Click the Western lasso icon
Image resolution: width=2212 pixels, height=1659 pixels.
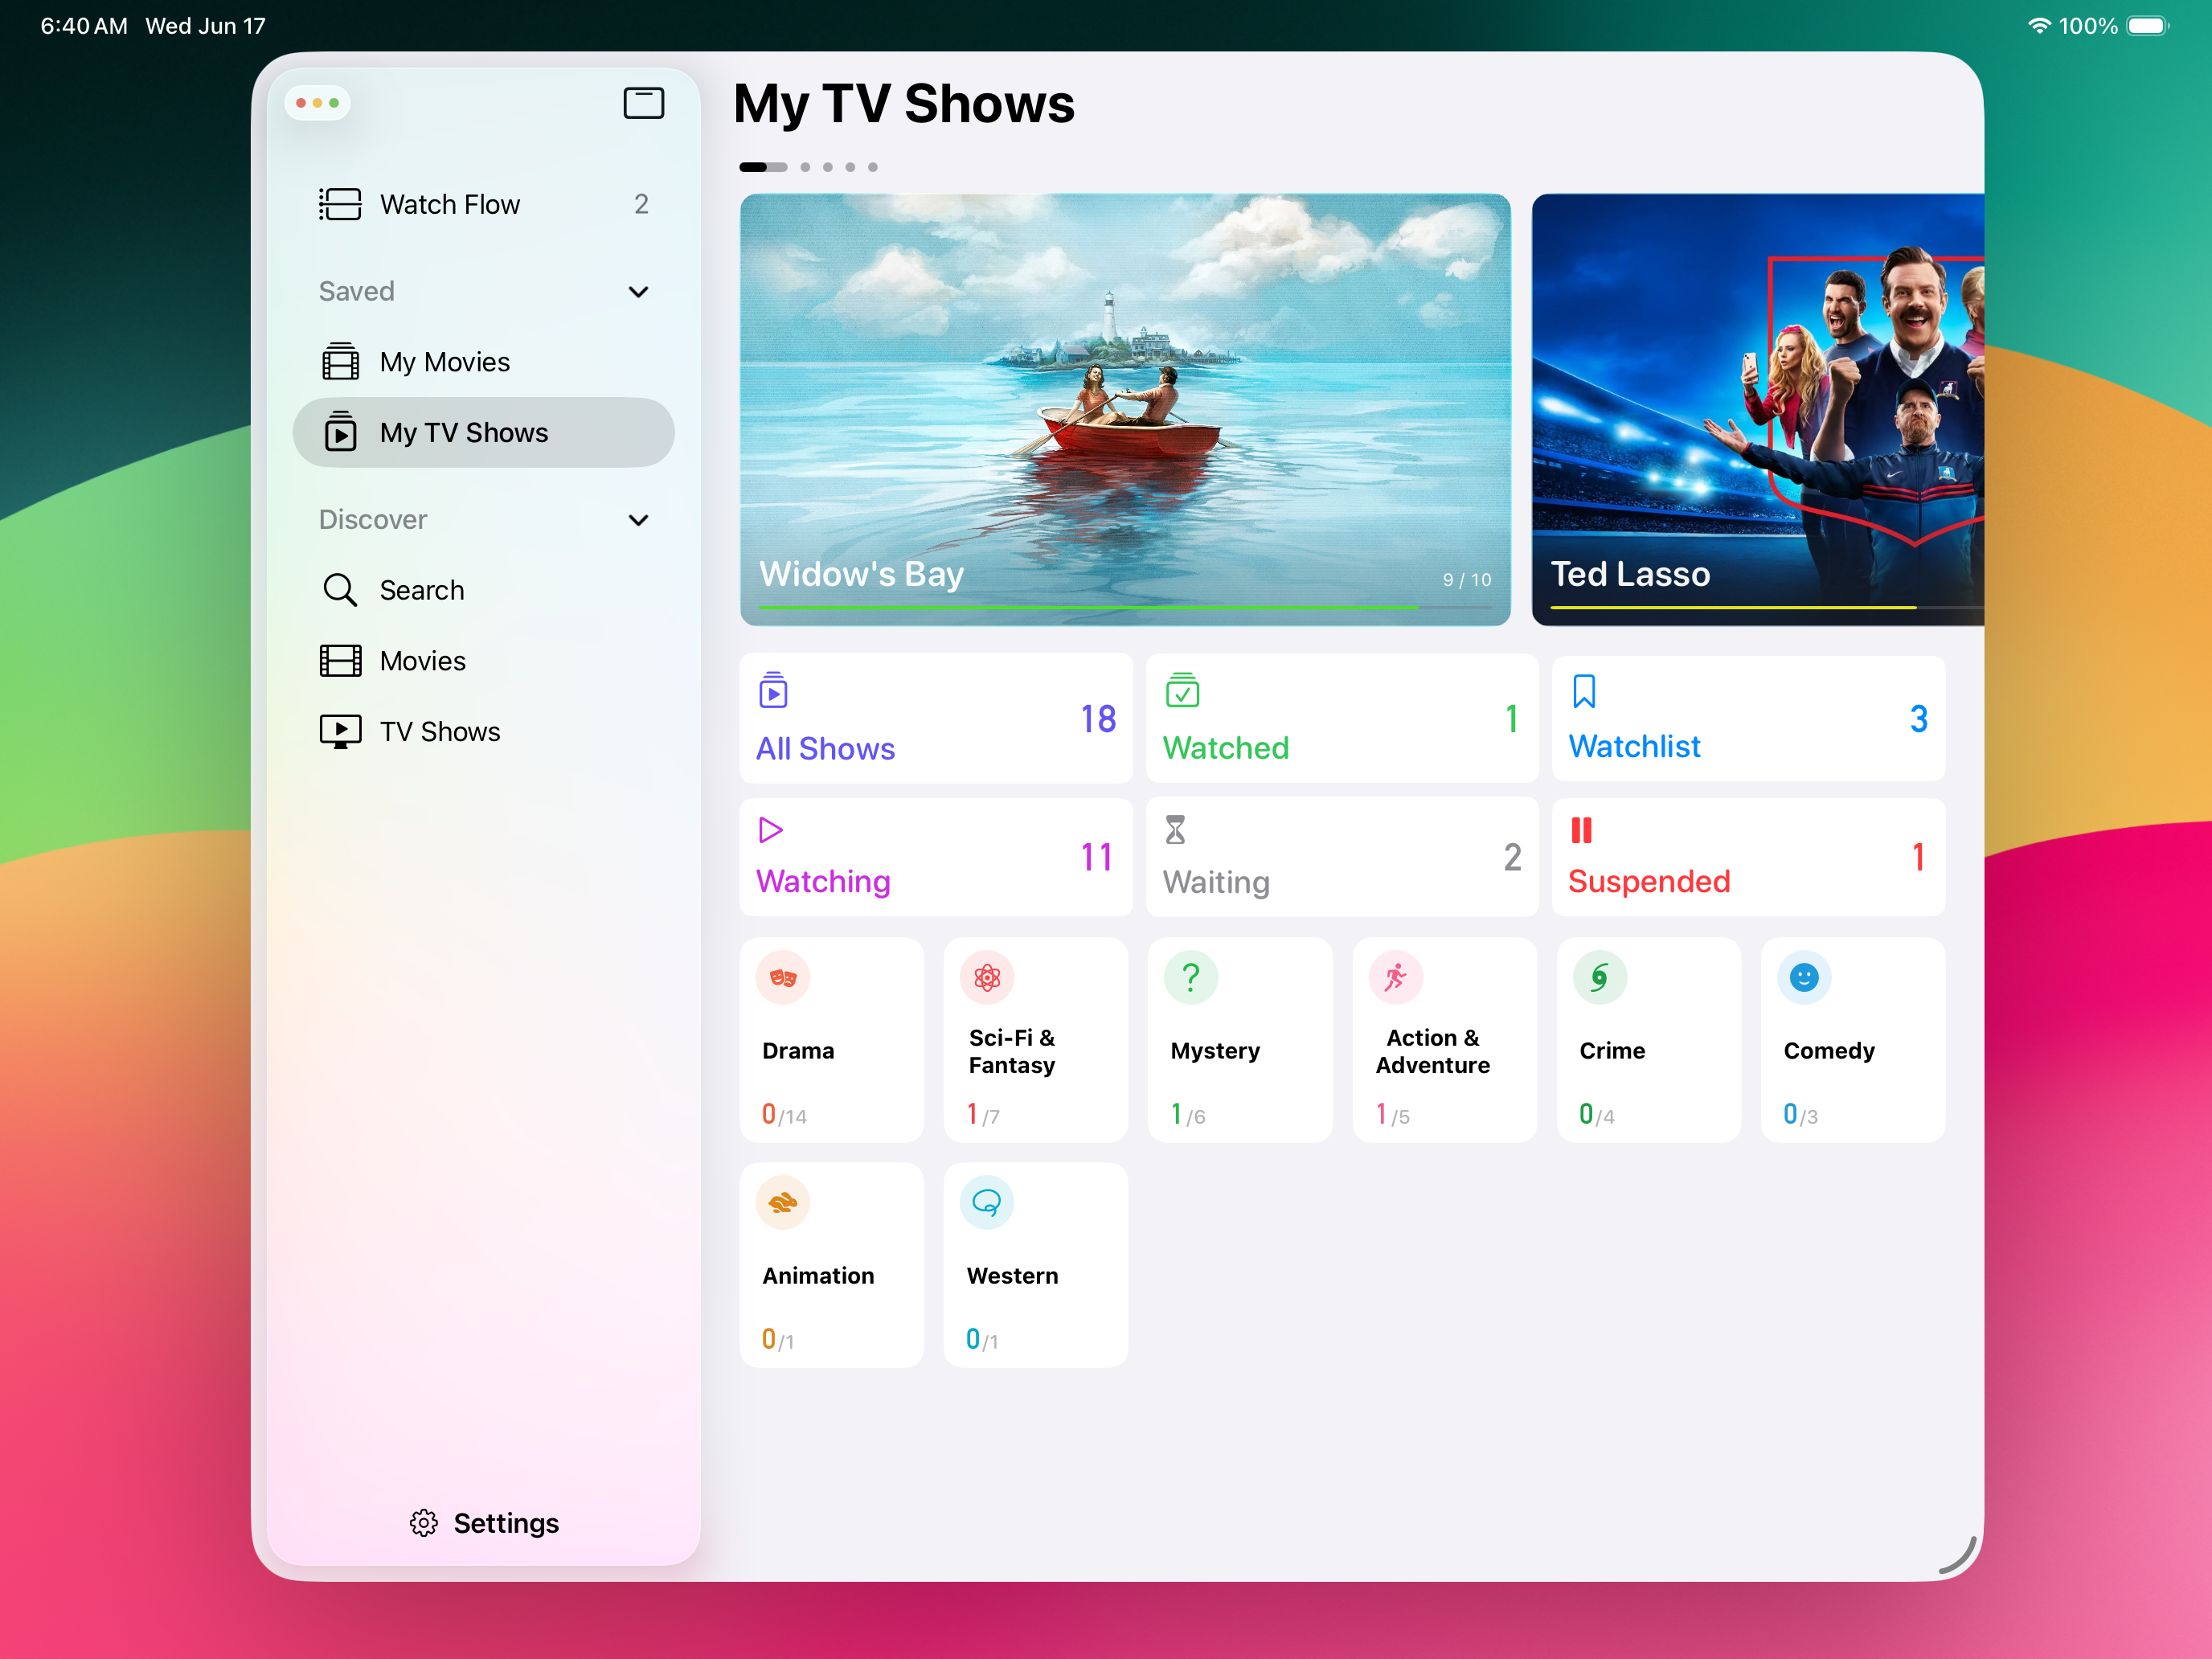(987, 1202)
